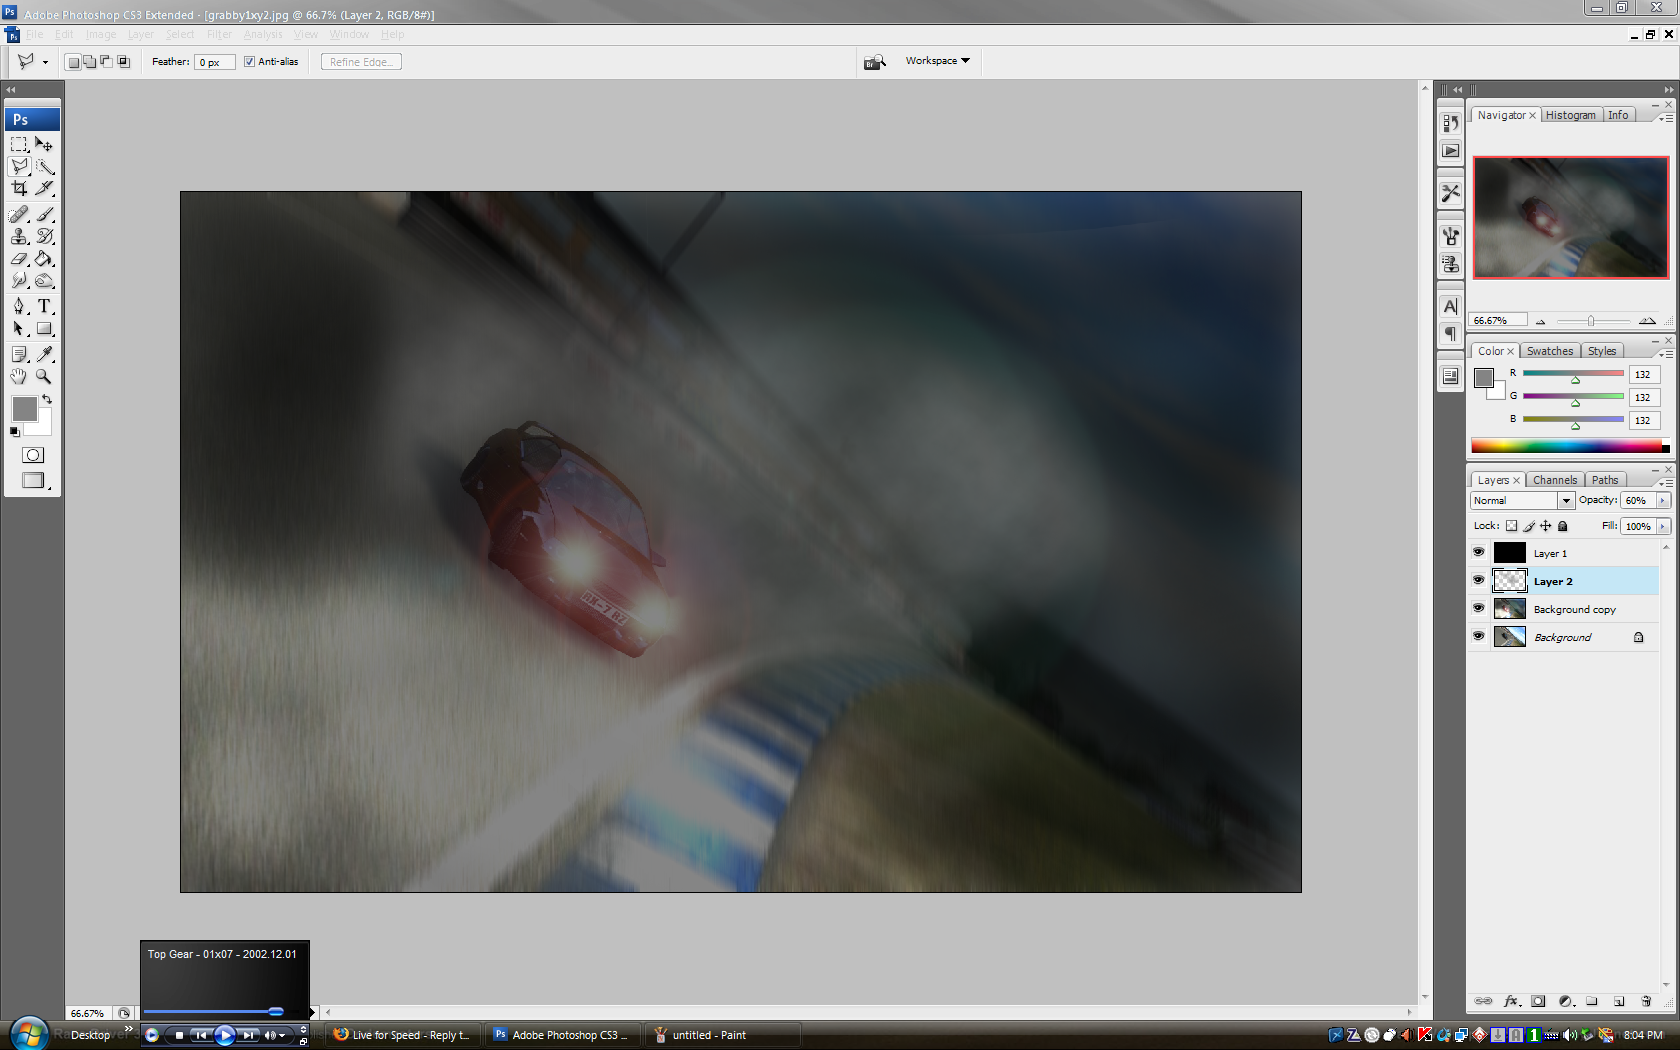Click Navigator zoom out button
Screen dimensions: 1680x1050
pos(1541,321)
